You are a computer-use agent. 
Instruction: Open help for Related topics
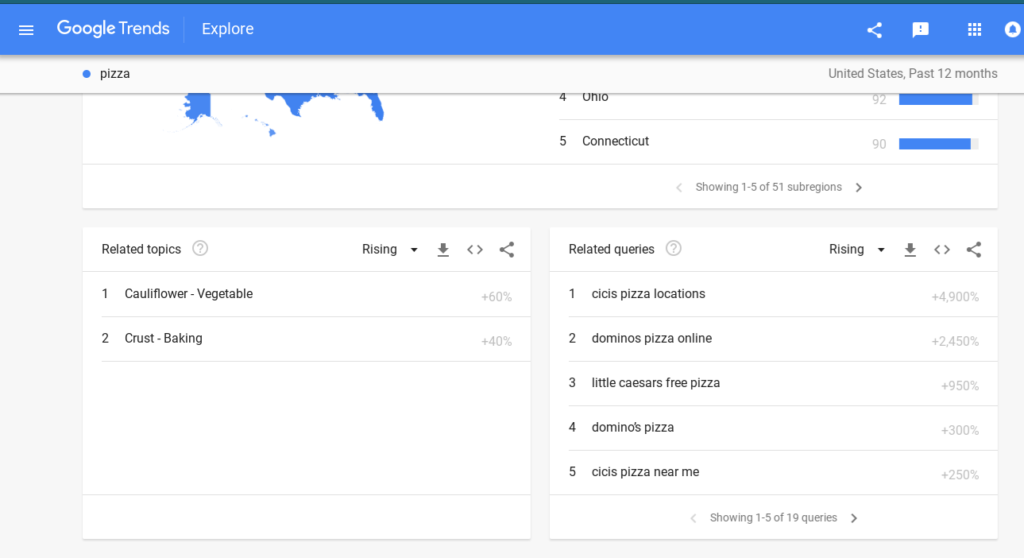(200, 248)
